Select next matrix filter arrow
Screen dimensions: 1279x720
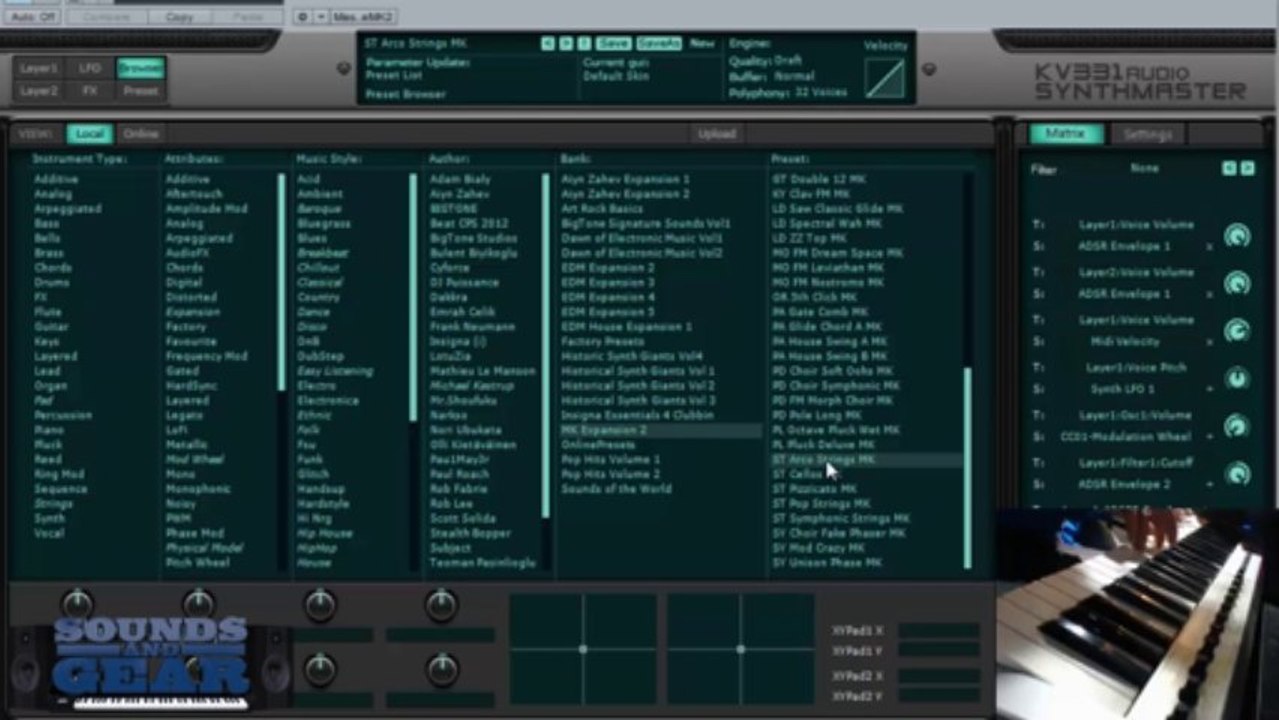pos(1247,168)
